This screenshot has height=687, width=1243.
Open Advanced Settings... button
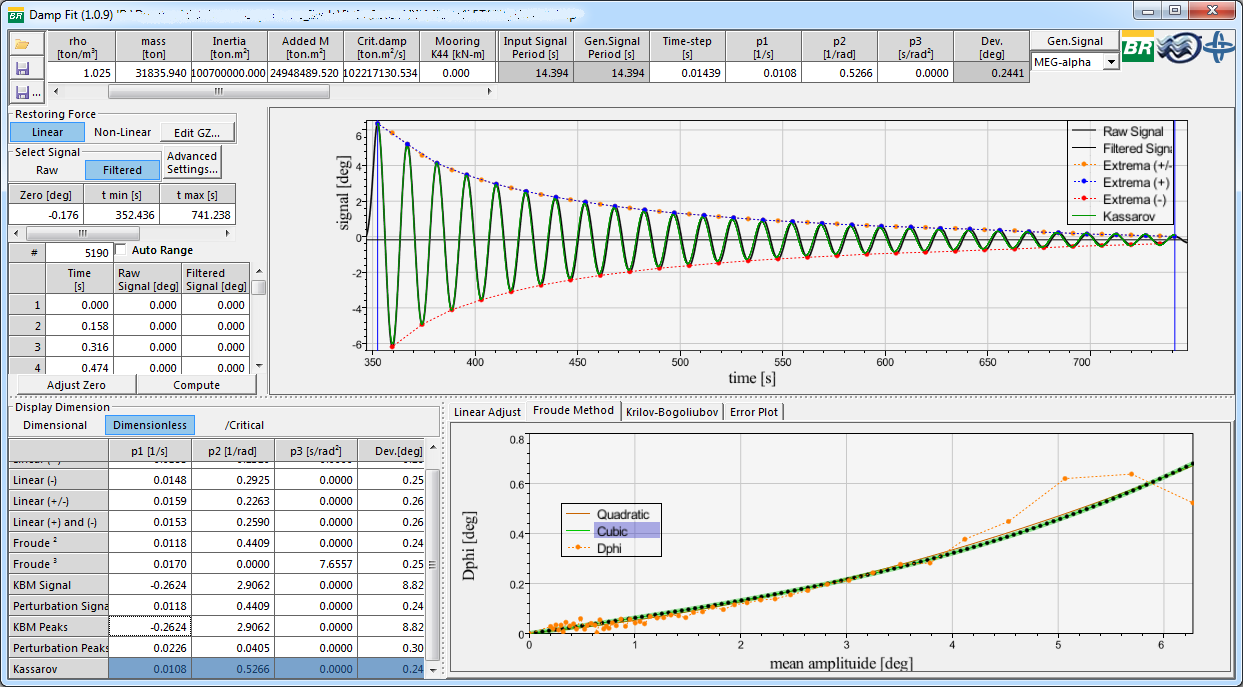pos(192,163)
